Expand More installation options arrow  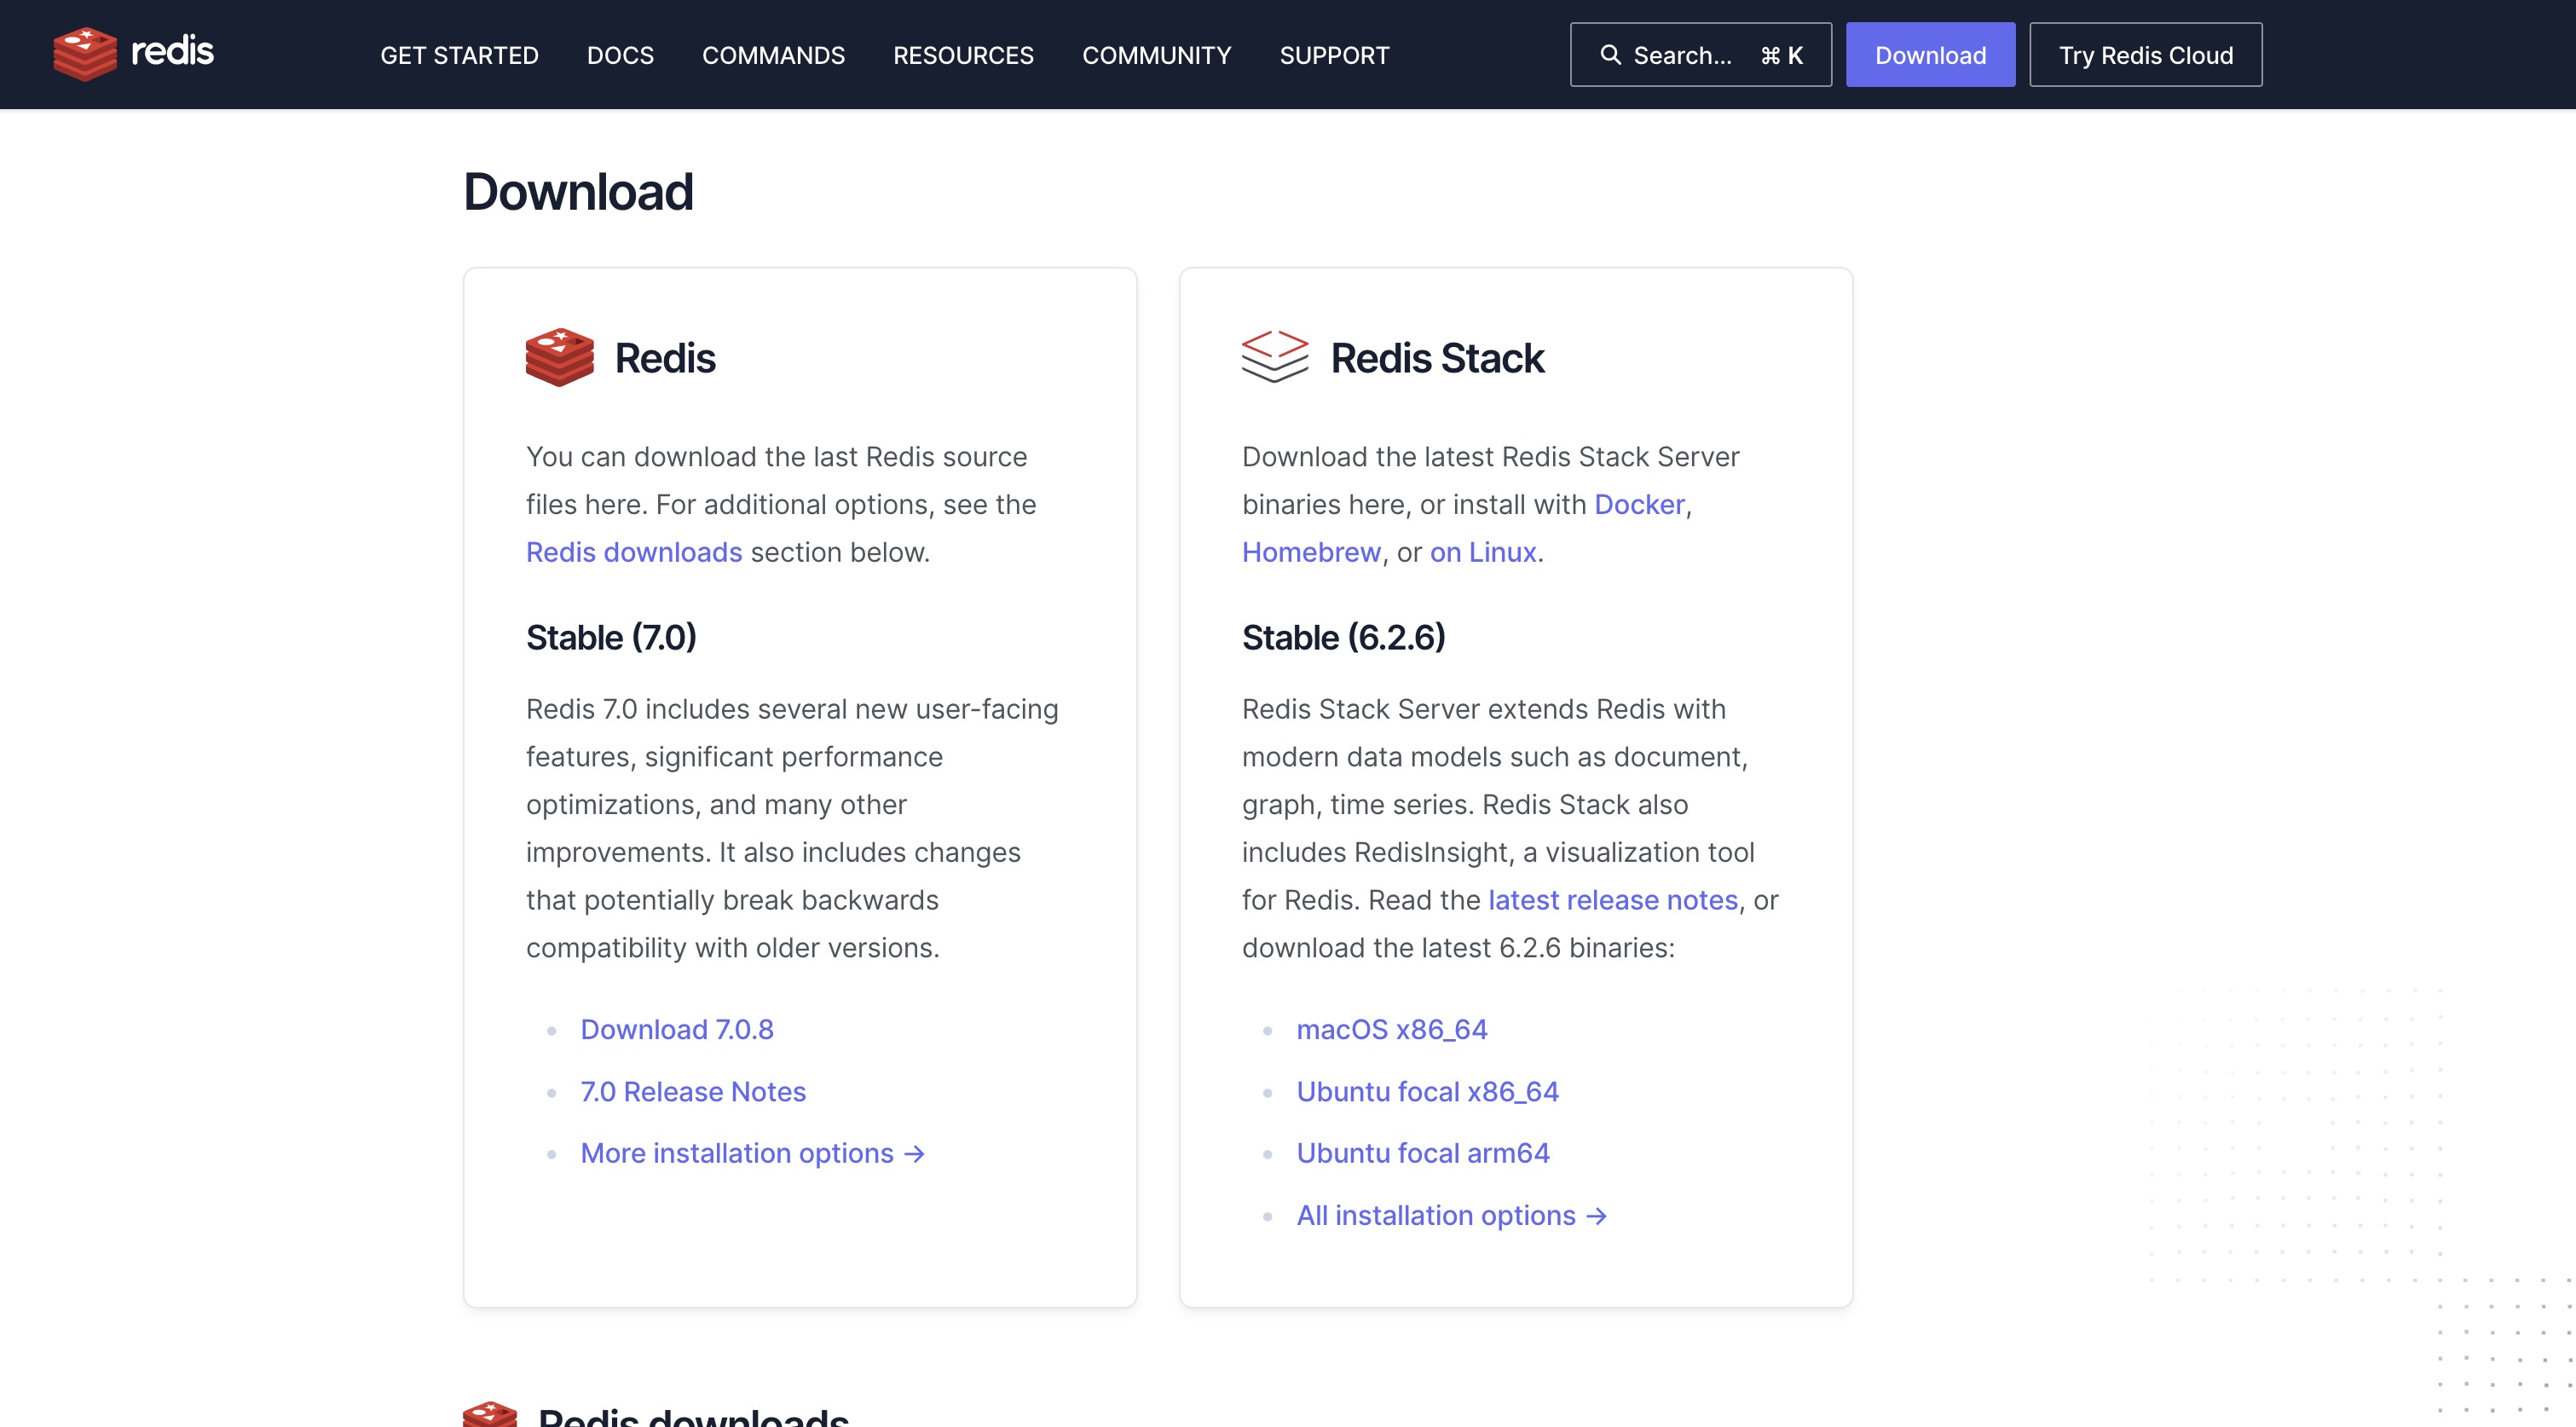(752, 1153)
